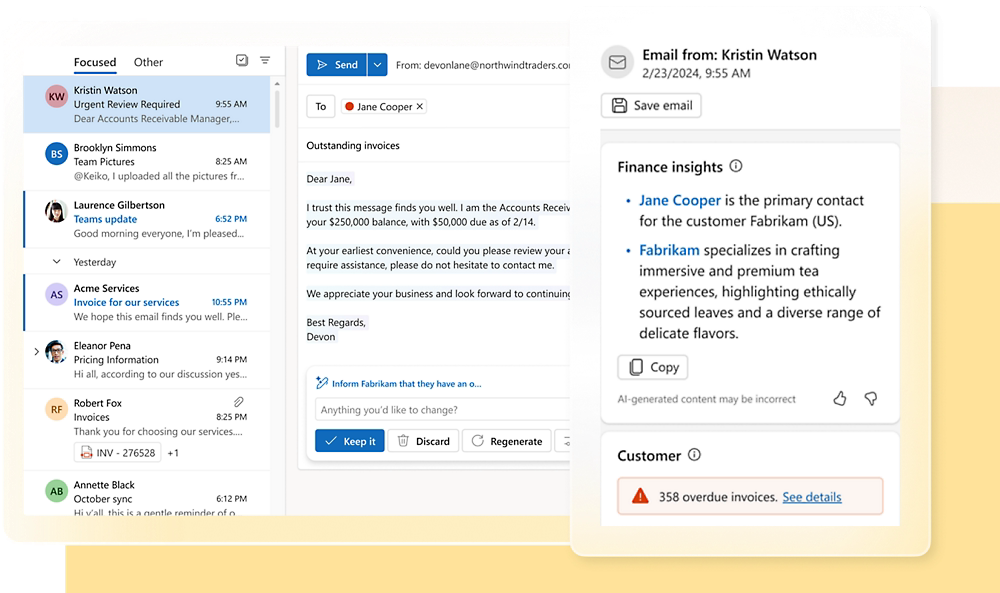Open the inbox filter icon
This screenshot has width=1000, height=593.
pyautogui.click(x=265, y=61)
